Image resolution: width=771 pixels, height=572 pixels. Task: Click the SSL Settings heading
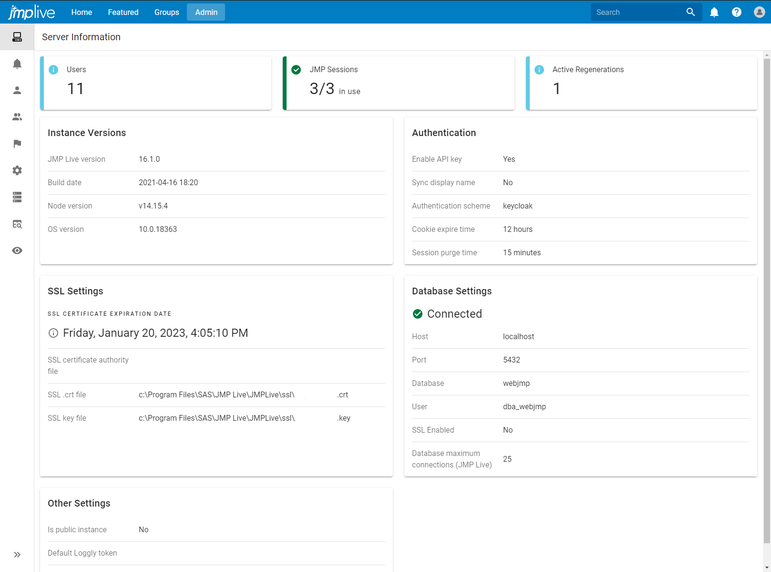pos(75,291)
